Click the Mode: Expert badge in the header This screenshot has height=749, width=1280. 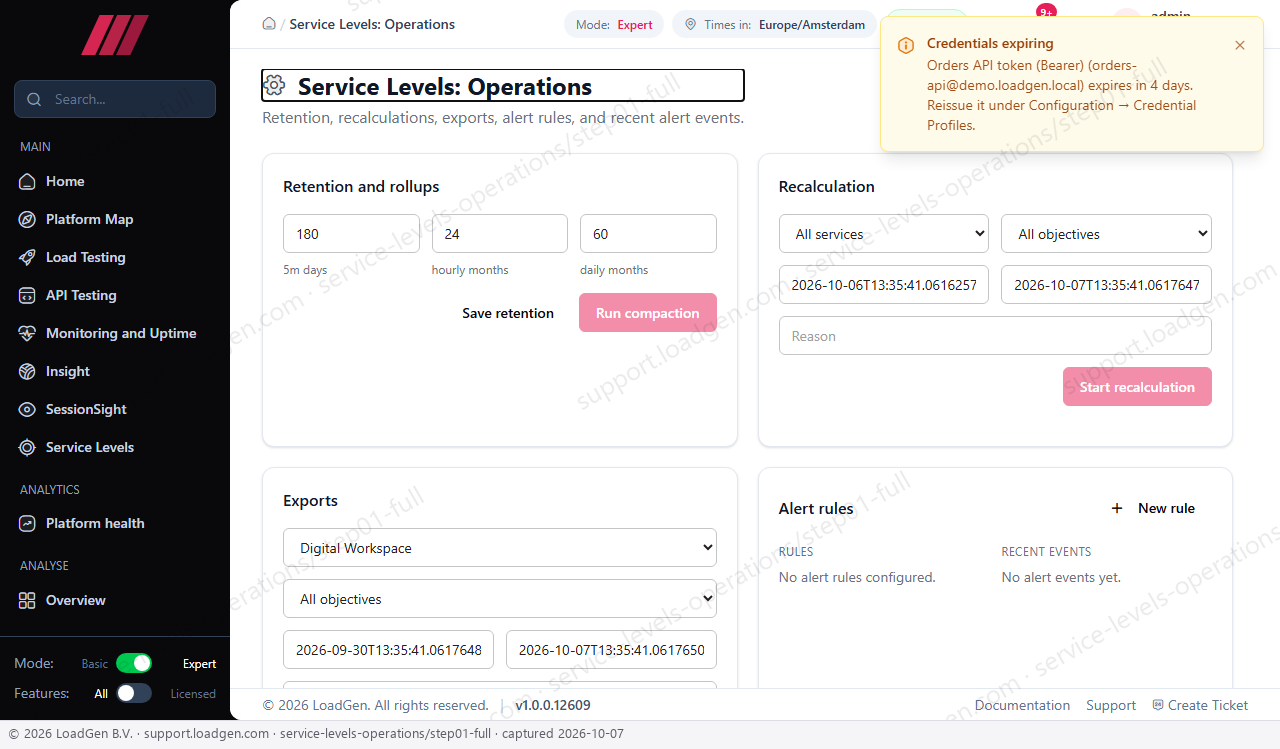pos(614,25)
